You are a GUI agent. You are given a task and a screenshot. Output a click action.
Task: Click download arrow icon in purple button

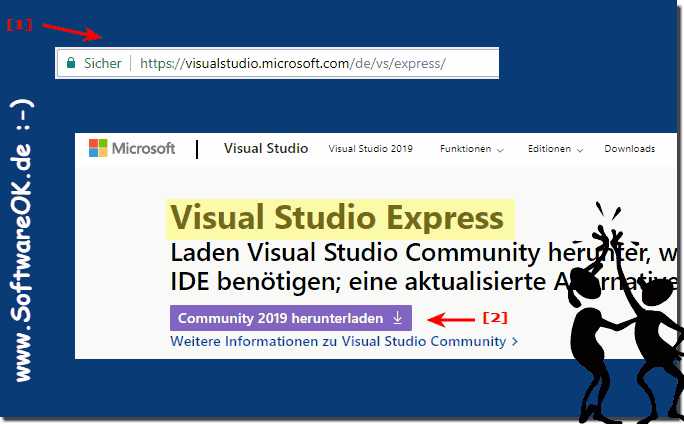pos(397,318)
